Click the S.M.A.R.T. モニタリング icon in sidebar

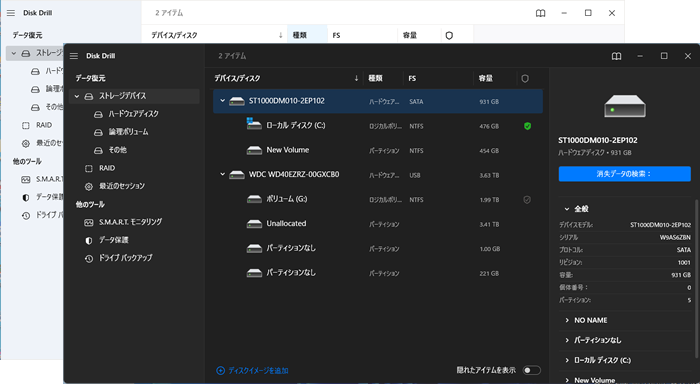click(x=89, y=222)
